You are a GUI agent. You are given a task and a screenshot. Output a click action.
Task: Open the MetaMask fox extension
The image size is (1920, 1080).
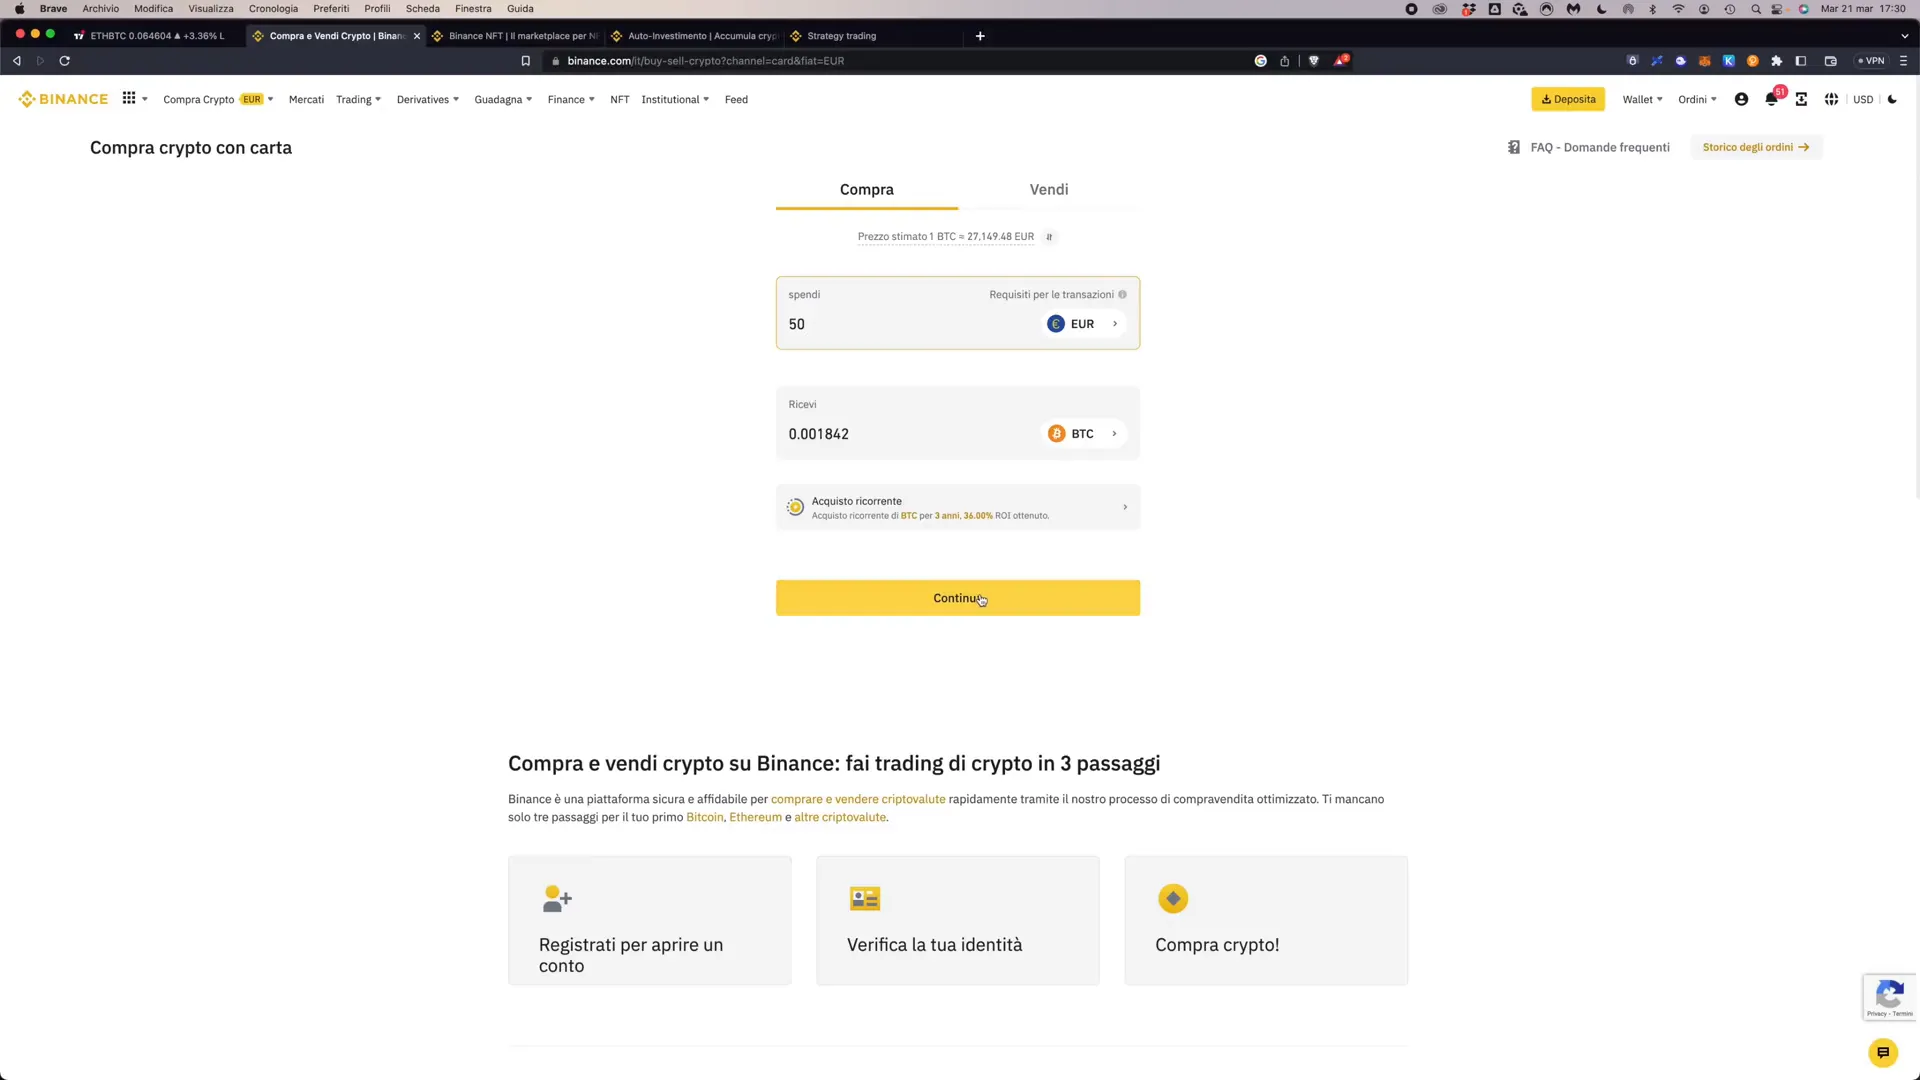pos(1704,61)
